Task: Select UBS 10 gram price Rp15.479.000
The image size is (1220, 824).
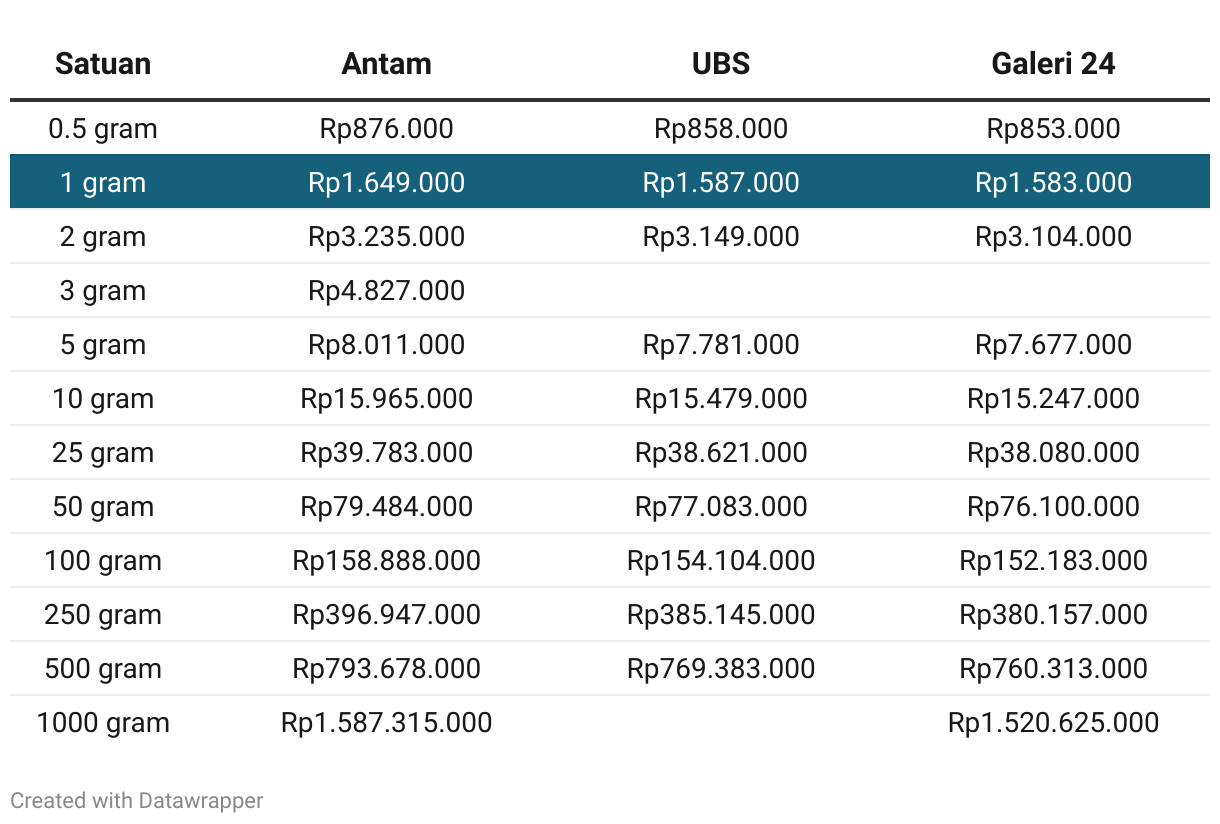Action: (x=720, y=399)
